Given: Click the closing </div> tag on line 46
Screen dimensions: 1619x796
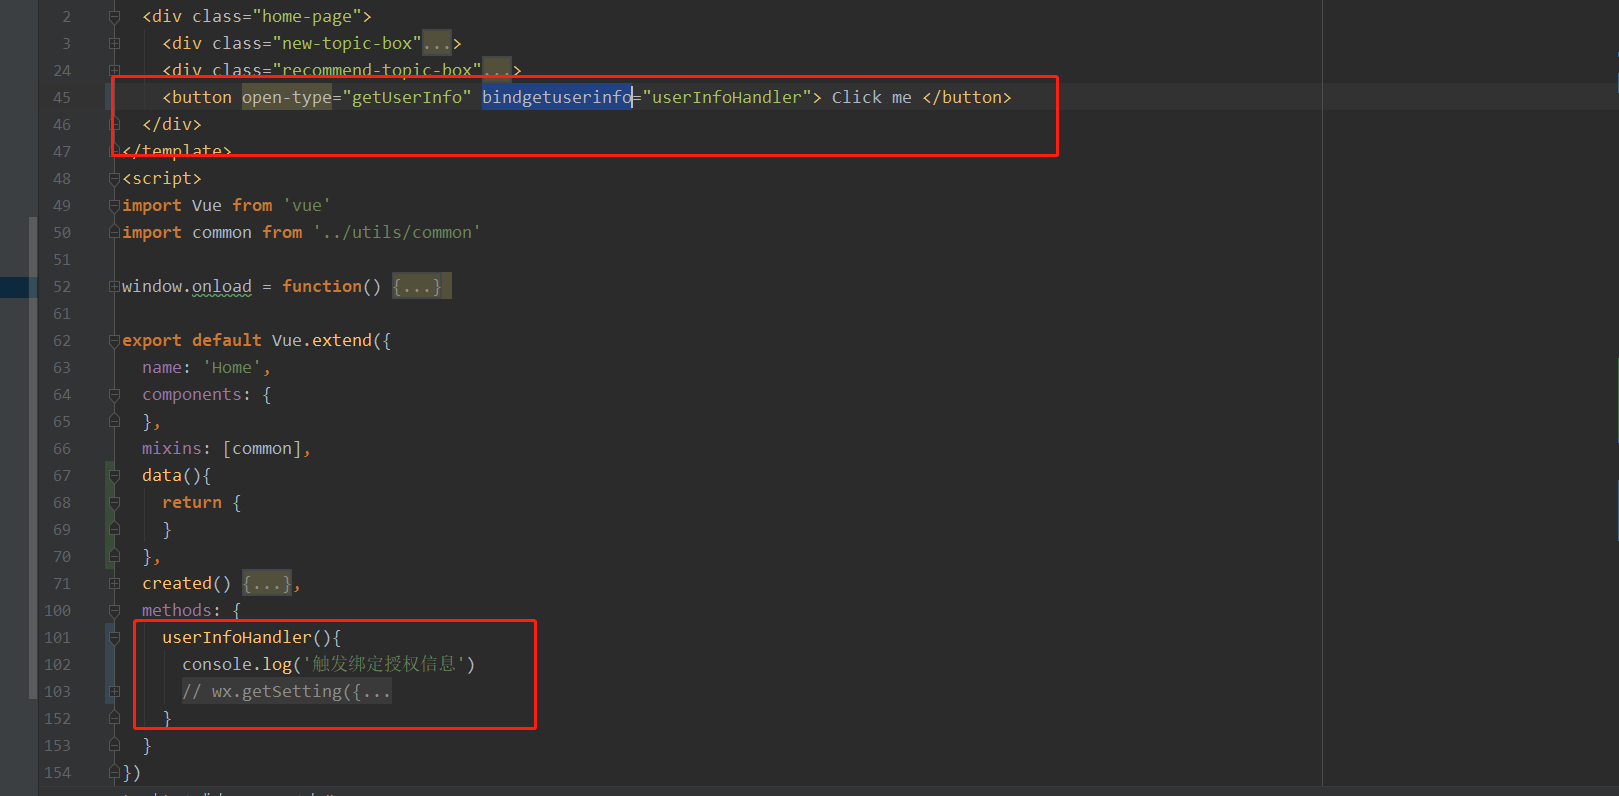Looking at the screenshot, I should pyautogui.click(x=172, y=124).
